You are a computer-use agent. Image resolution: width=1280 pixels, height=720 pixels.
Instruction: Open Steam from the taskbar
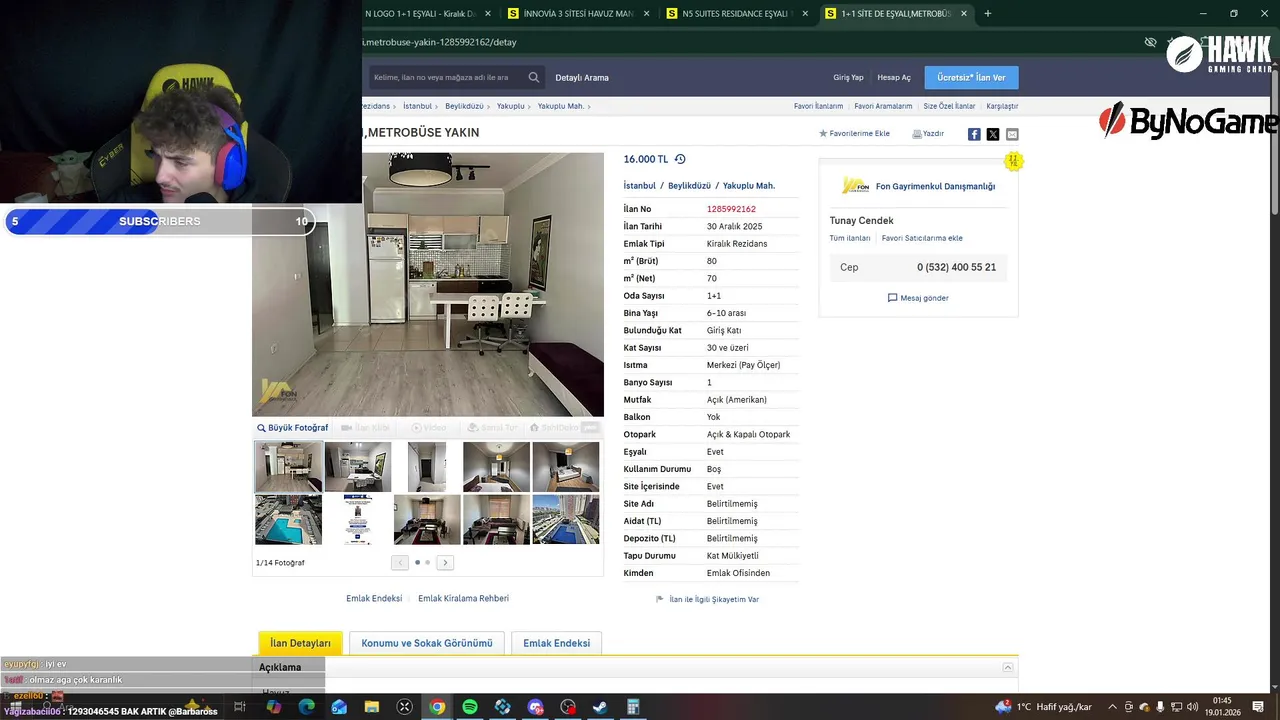(600, 707)
